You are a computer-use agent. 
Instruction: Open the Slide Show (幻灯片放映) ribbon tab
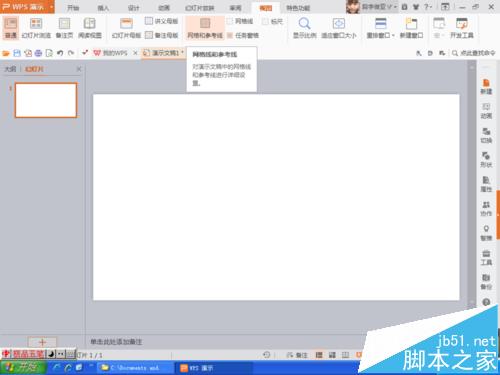click(199, 8)
